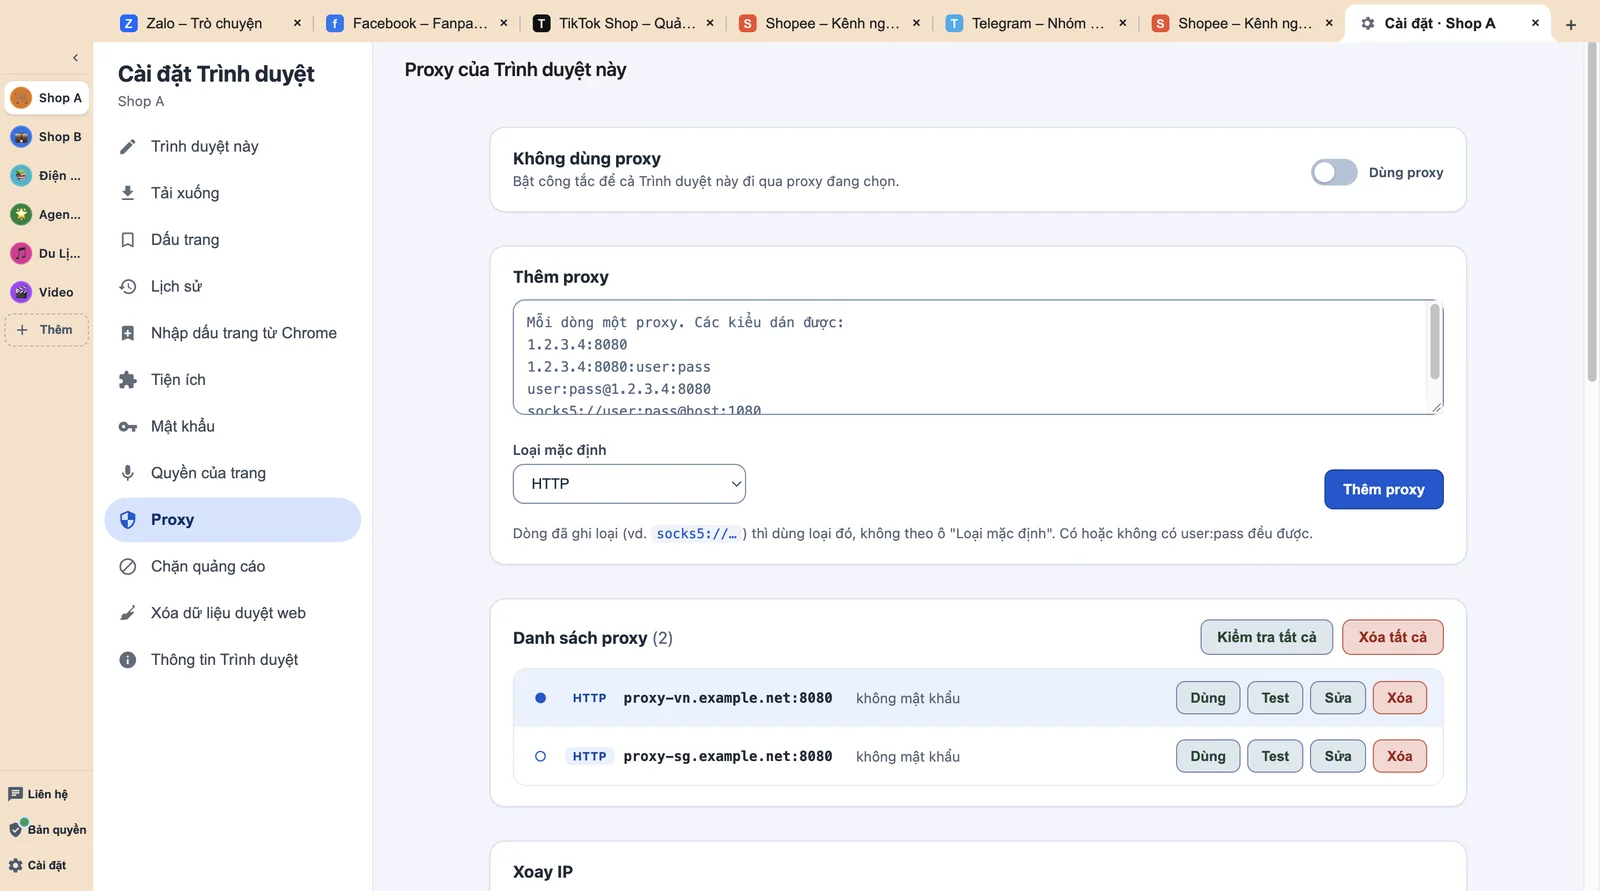Screen dimensions: 1600x891
Task: Click the Video profile icon
Action: point(21,292)
